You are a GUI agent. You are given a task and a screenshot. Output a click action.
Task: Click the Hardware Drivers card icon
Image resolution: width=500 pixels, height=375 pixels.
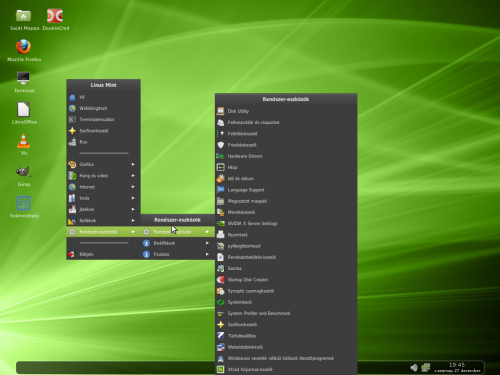[x=220, y=156]
